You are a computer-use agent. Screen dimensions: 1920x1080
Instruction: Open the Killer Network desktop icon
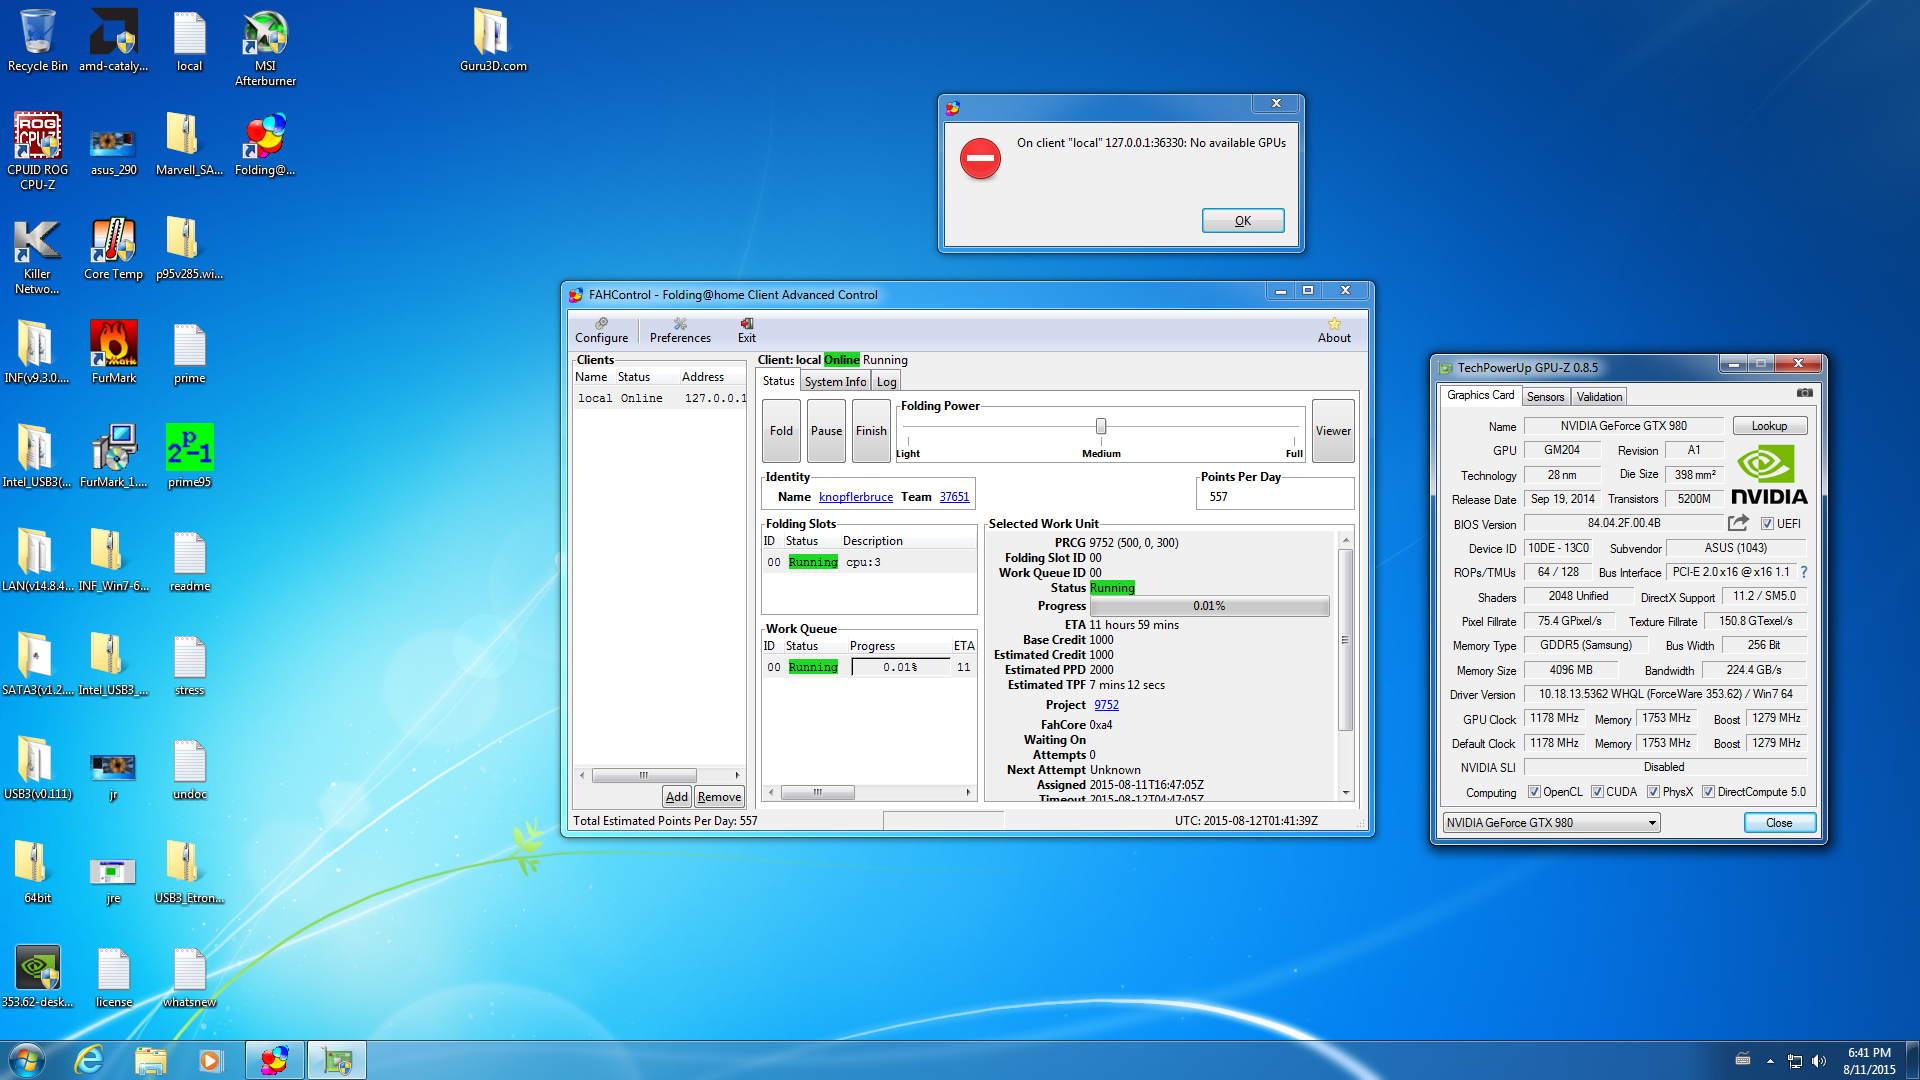38,256
